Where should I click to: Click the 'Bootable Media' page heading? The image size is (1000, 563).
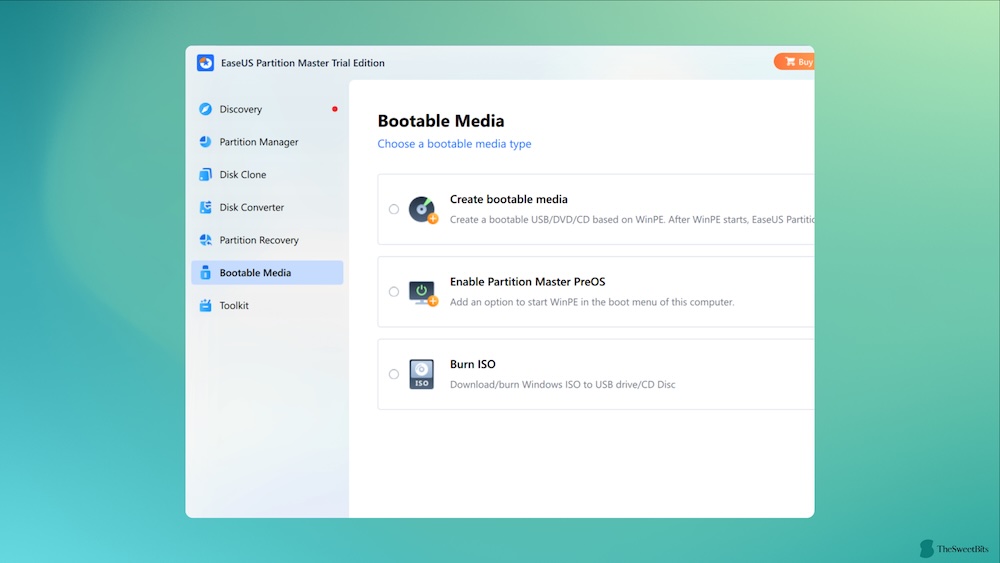coord(441,121)
